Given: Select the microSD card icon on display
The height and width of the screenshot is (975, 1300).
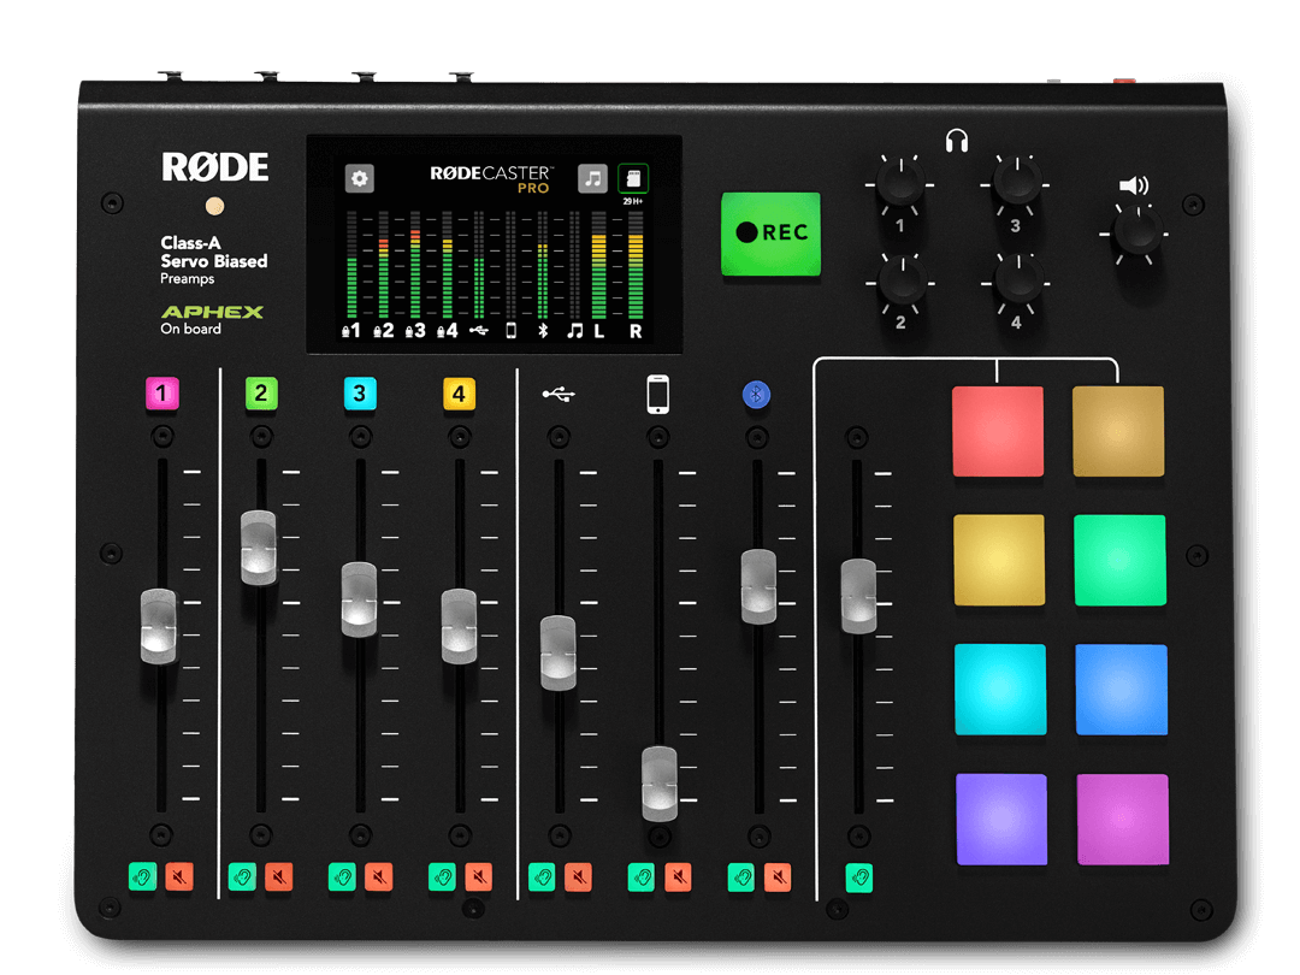Looking at the screenshot, I should pos(634,176).
